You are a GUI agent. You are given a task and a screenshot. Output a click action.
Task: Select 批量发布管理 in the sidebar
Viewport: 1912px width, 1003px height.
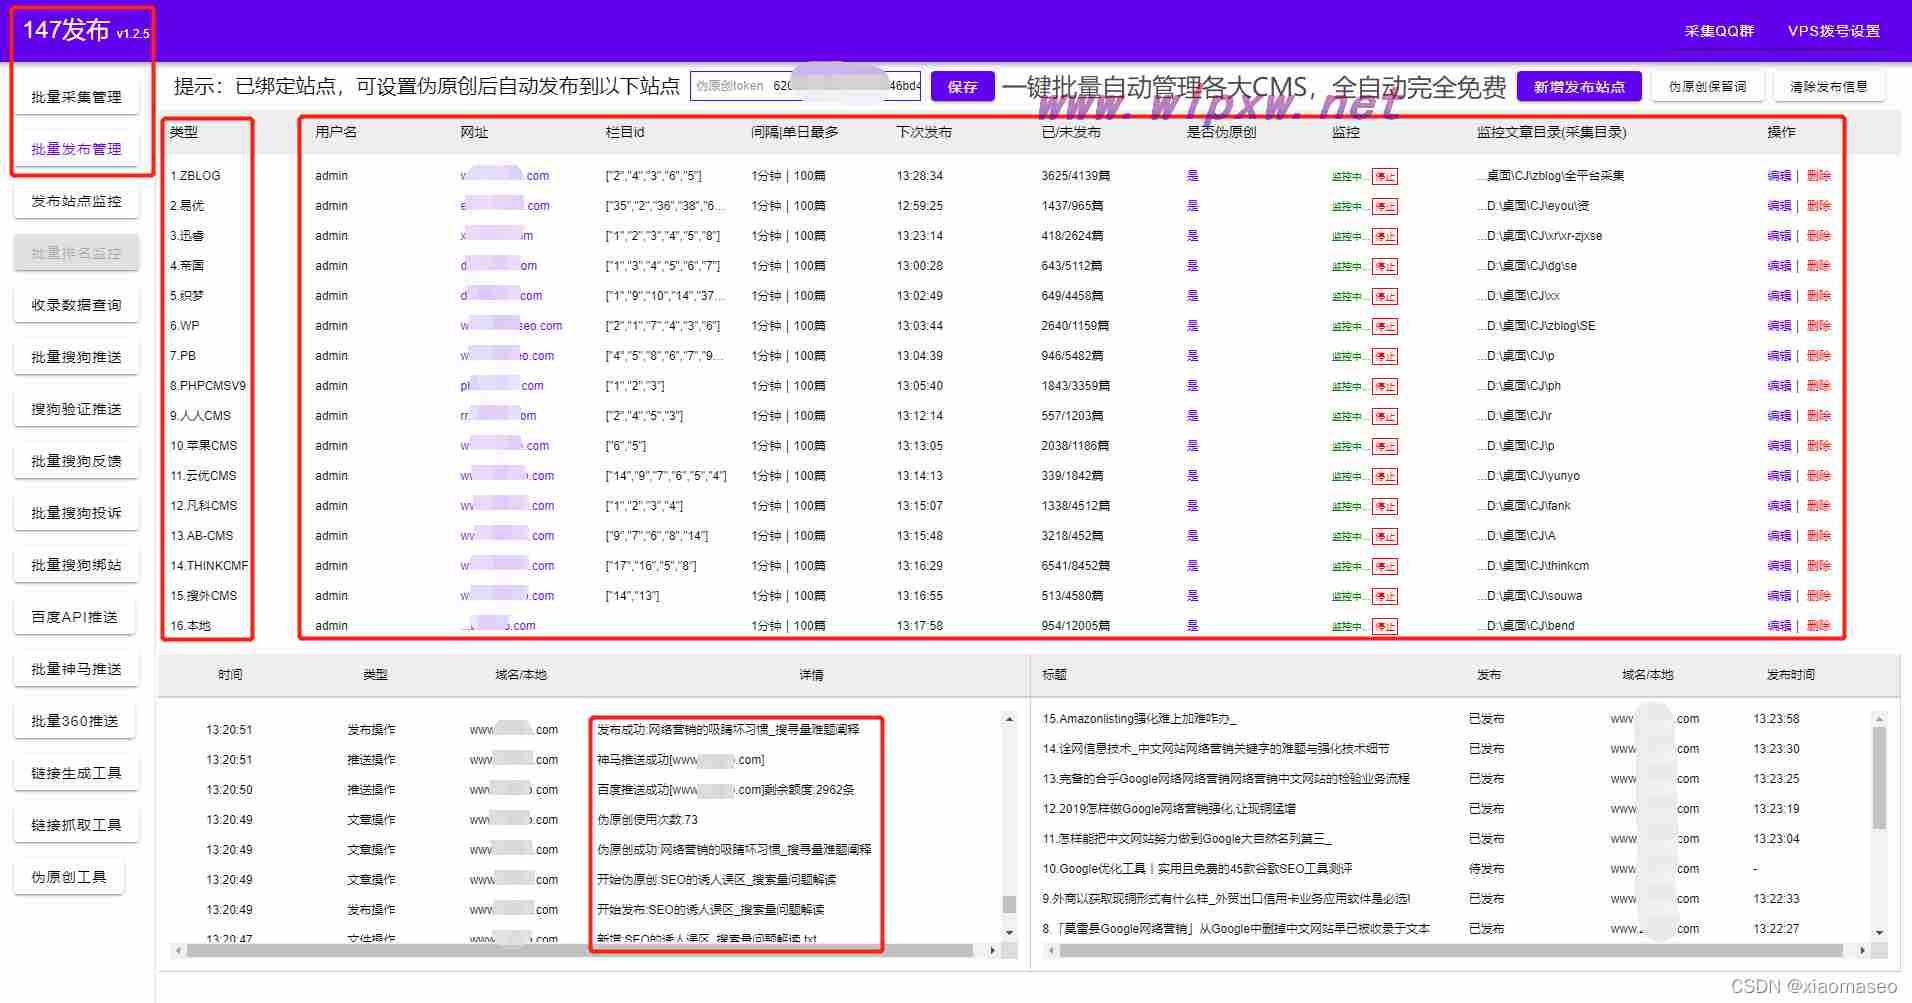pyautogui.click(x=76, y=149)
